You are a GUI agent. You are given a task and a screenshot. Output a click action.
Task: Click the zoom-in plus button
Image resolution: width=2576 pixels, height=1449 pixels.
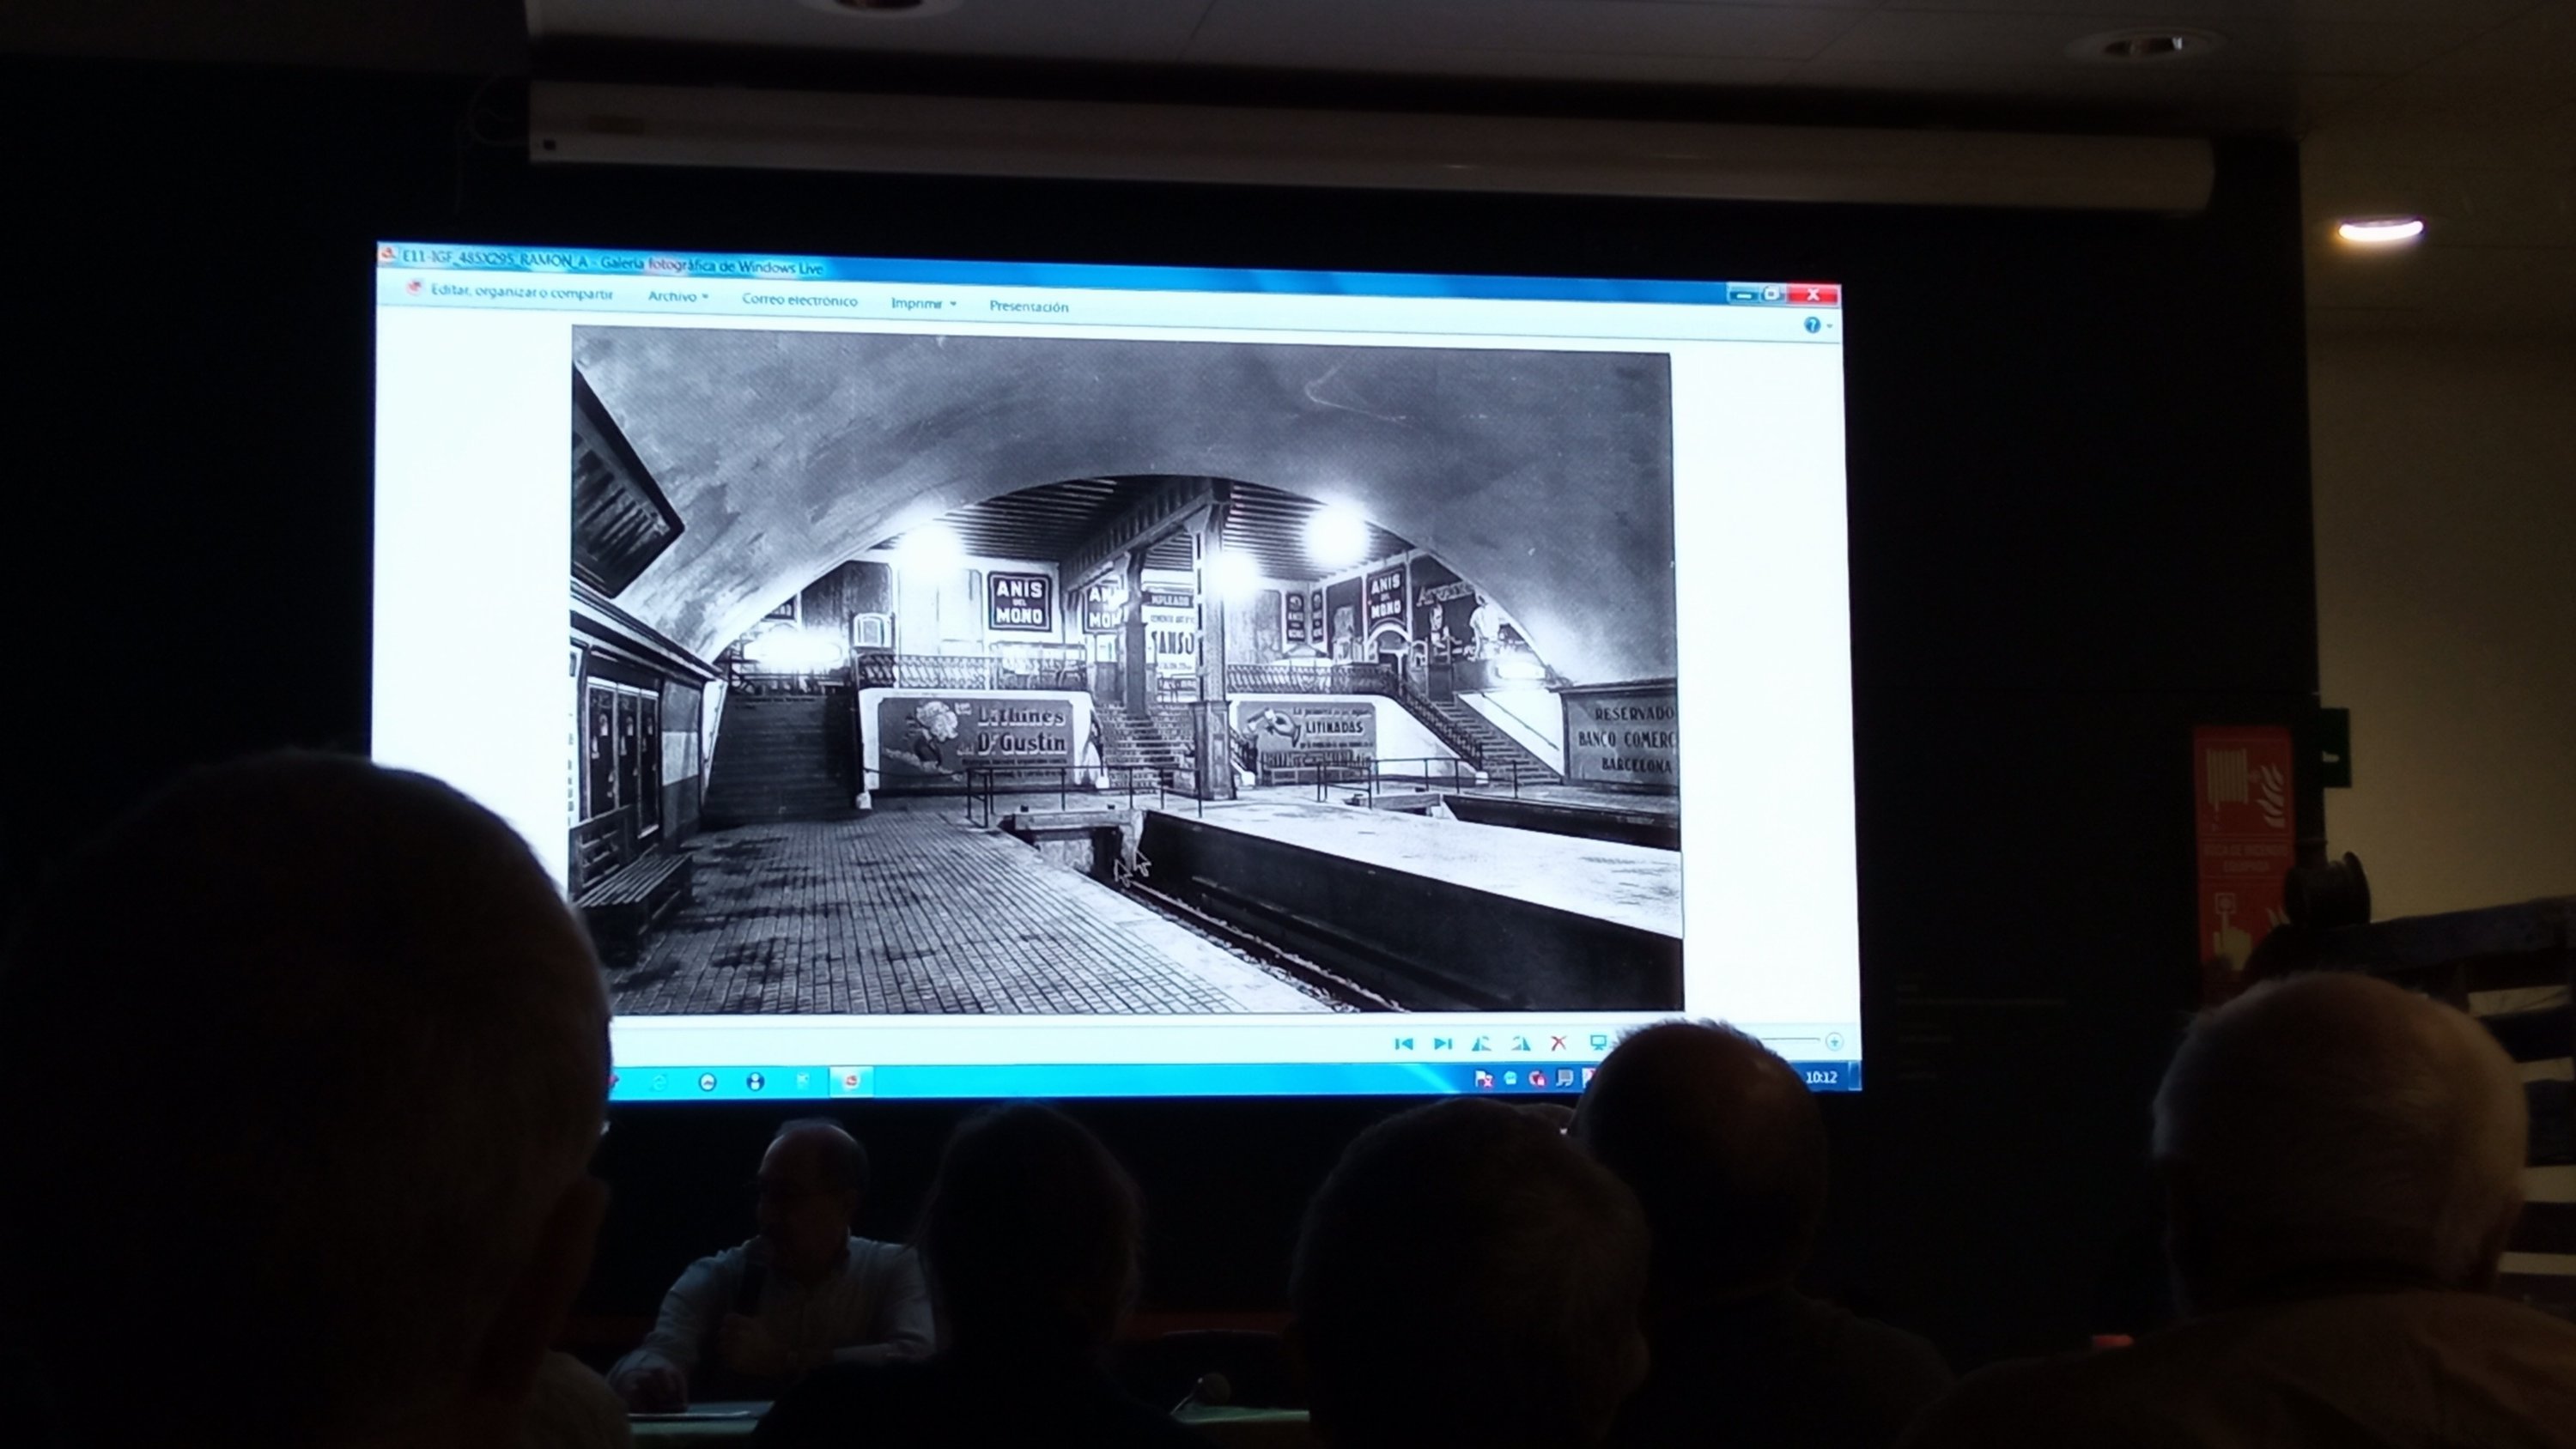[1833, 1042]
